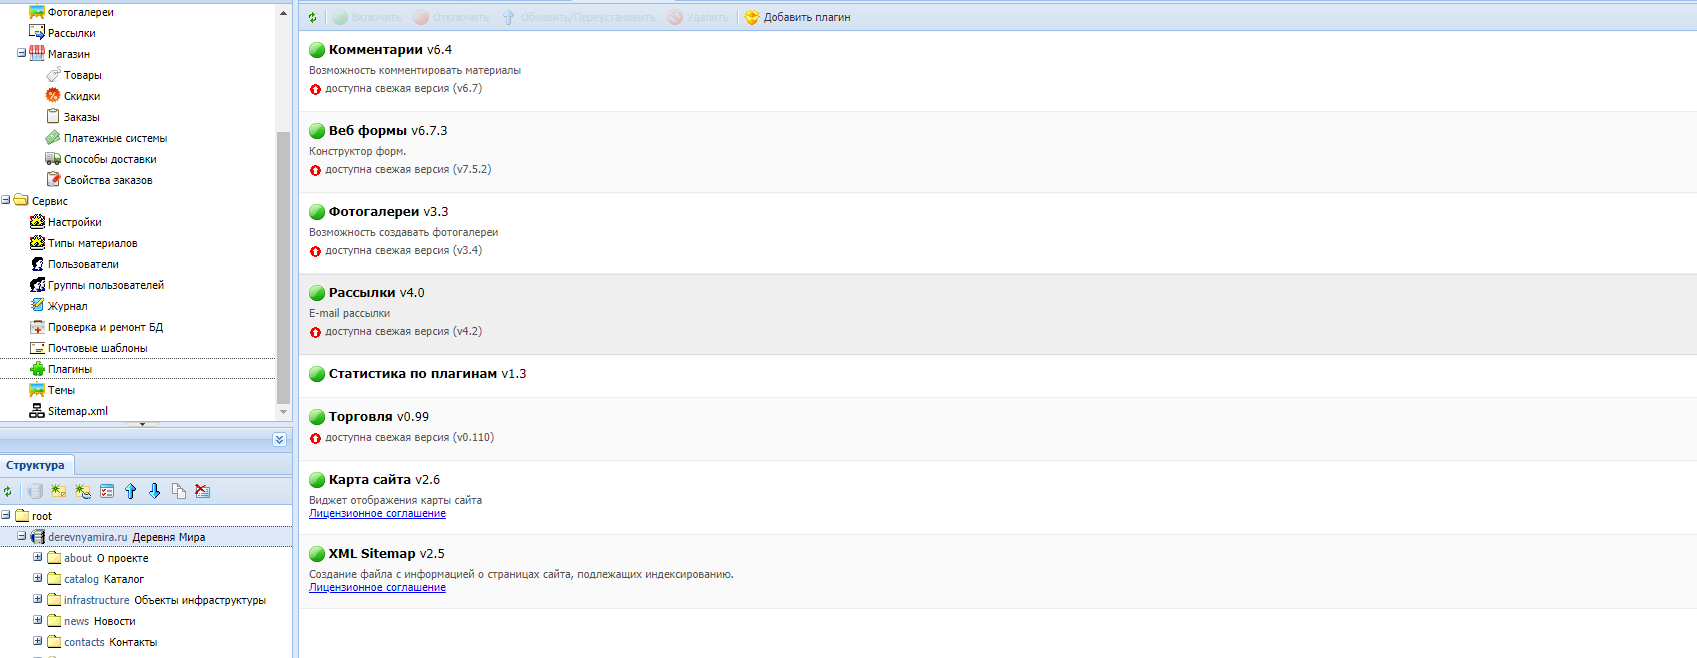This screenshot has height=658, width=1697.
Task: Click the copy pages icon in Структура toolbar
Action: click(178, 491)
